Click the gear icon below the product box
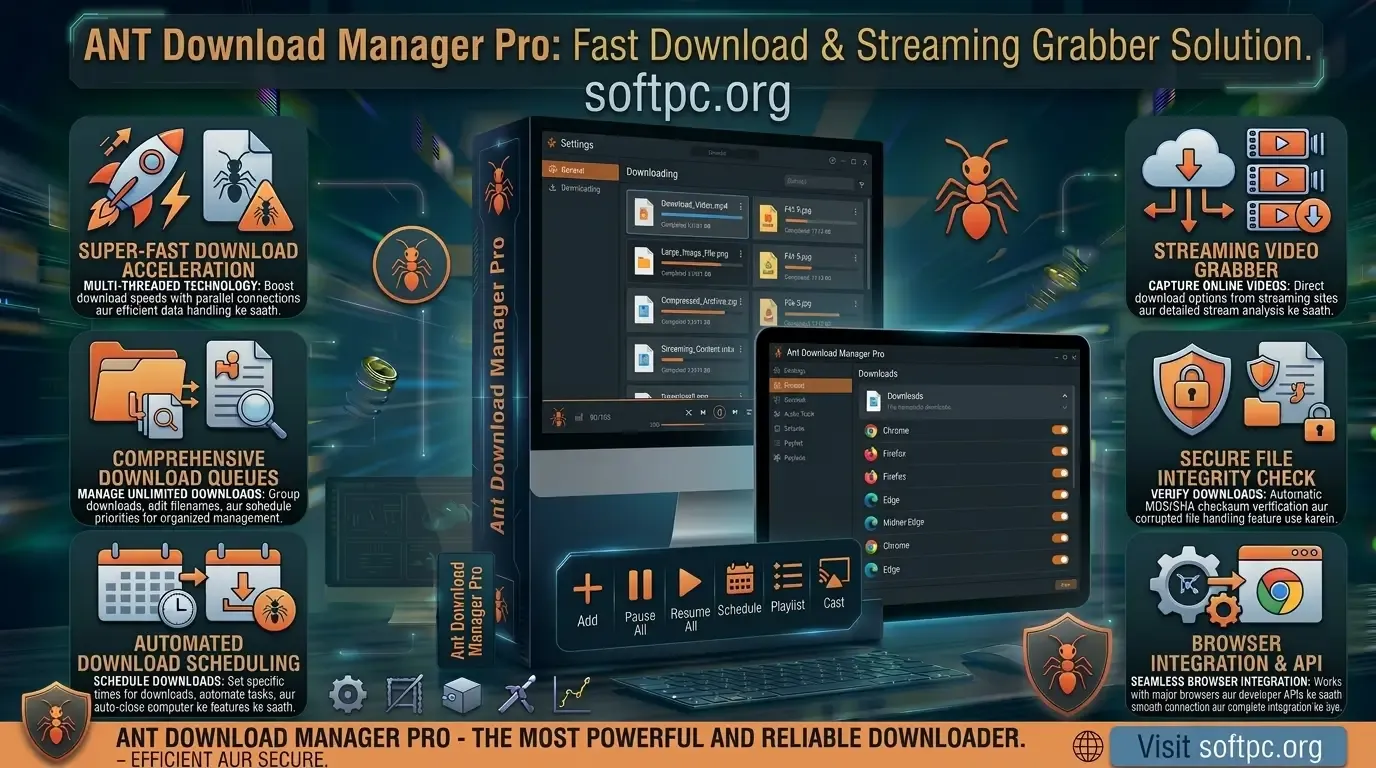The width and height of the screenshot is (1376, 768). coord(348,694)
